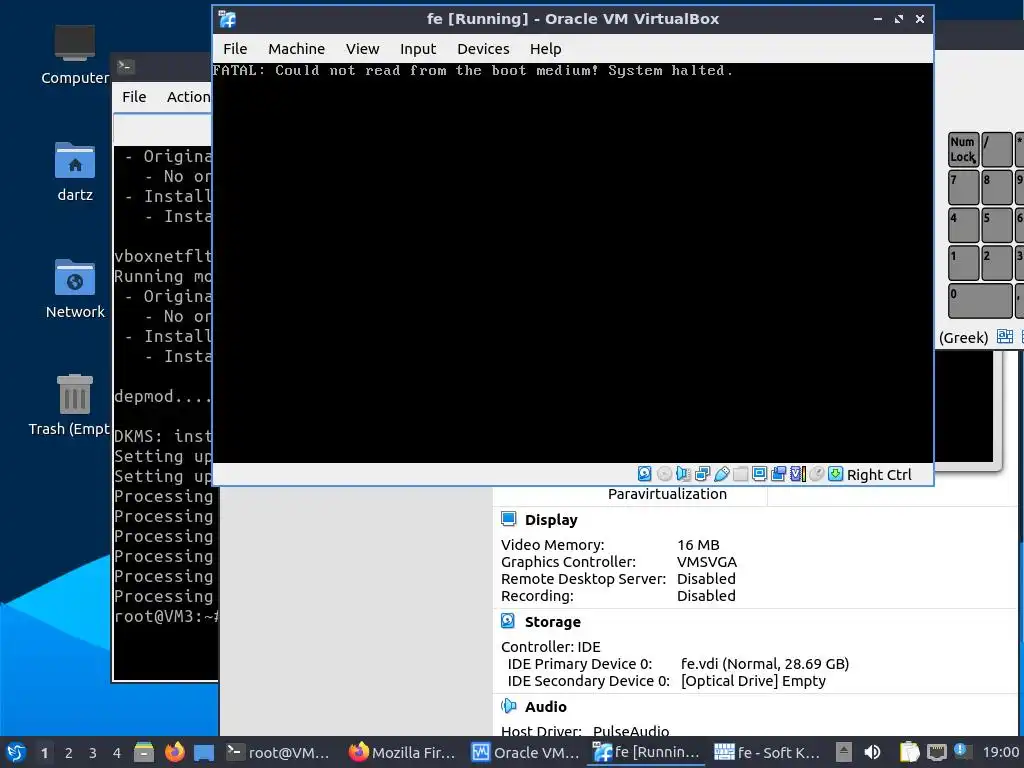
Task: Click the Storage section header in VirtualBox details
Action: pyautogui.click(x=552, y=622)
